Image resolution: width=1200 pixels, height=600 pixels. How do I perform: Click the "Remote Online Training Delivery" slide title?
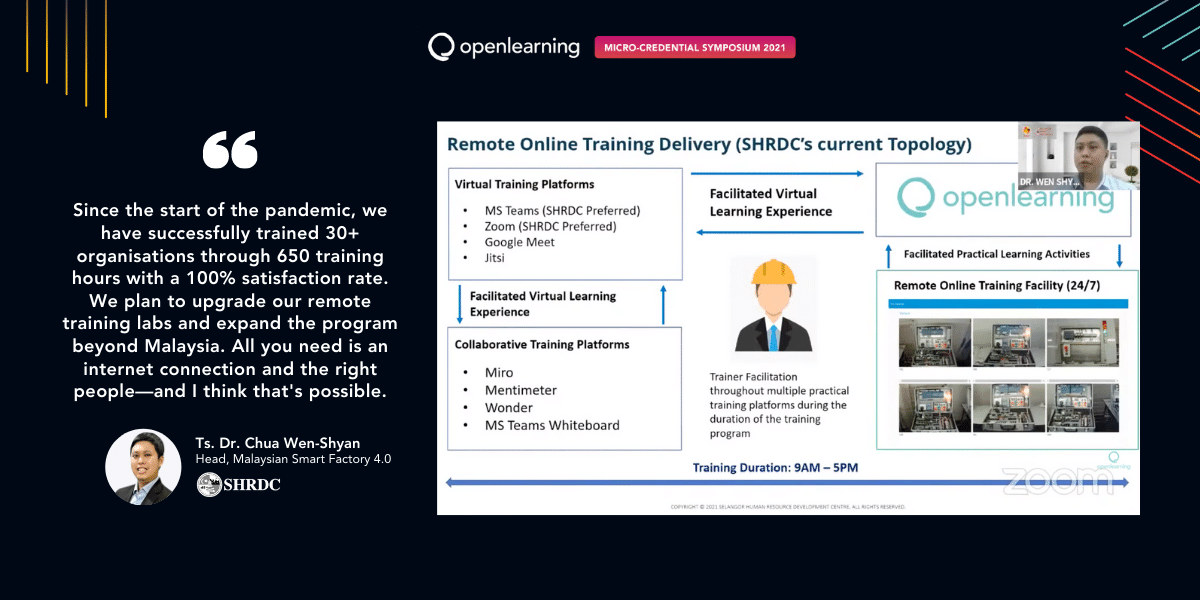(x=708, y=144)
